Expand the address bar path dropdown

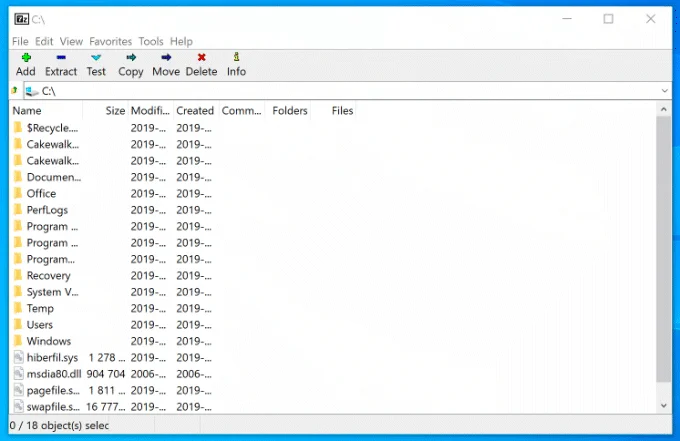pyautogui.click(x=665, y=91)
